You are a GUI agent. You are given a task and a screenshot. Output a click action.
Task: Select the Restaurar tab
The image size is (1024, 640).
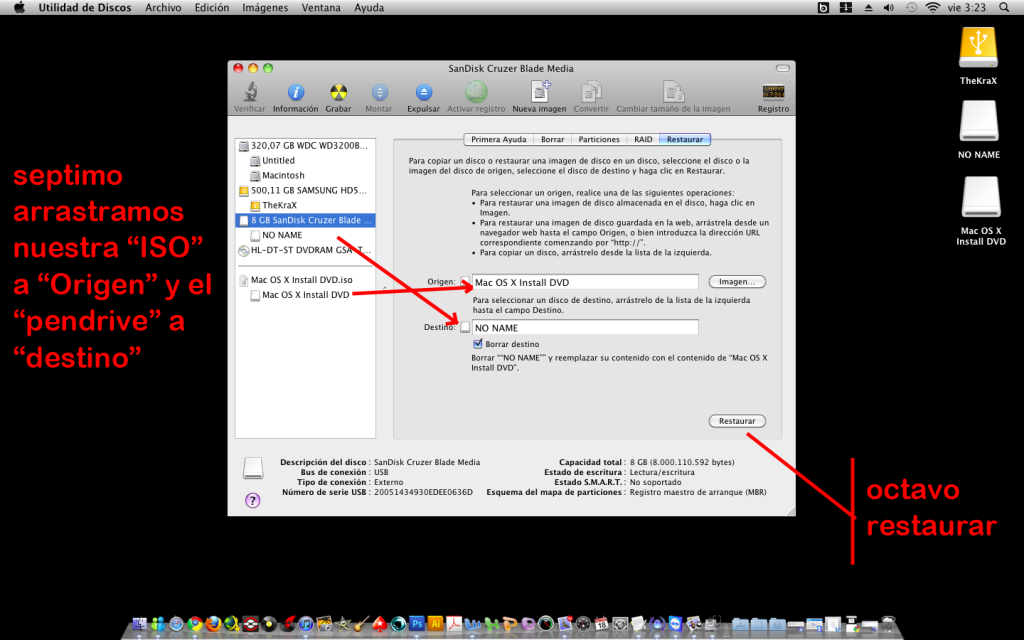[685, 139]
